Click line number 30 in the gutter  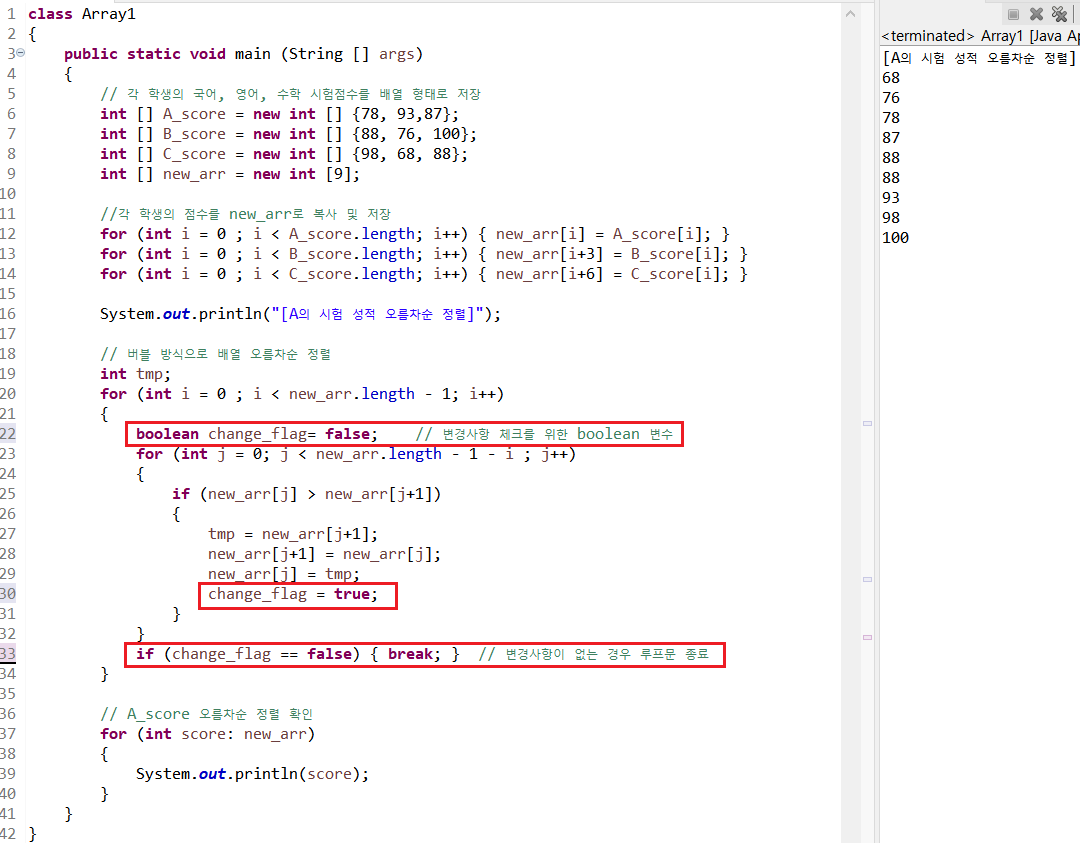(x=8, y=594)
